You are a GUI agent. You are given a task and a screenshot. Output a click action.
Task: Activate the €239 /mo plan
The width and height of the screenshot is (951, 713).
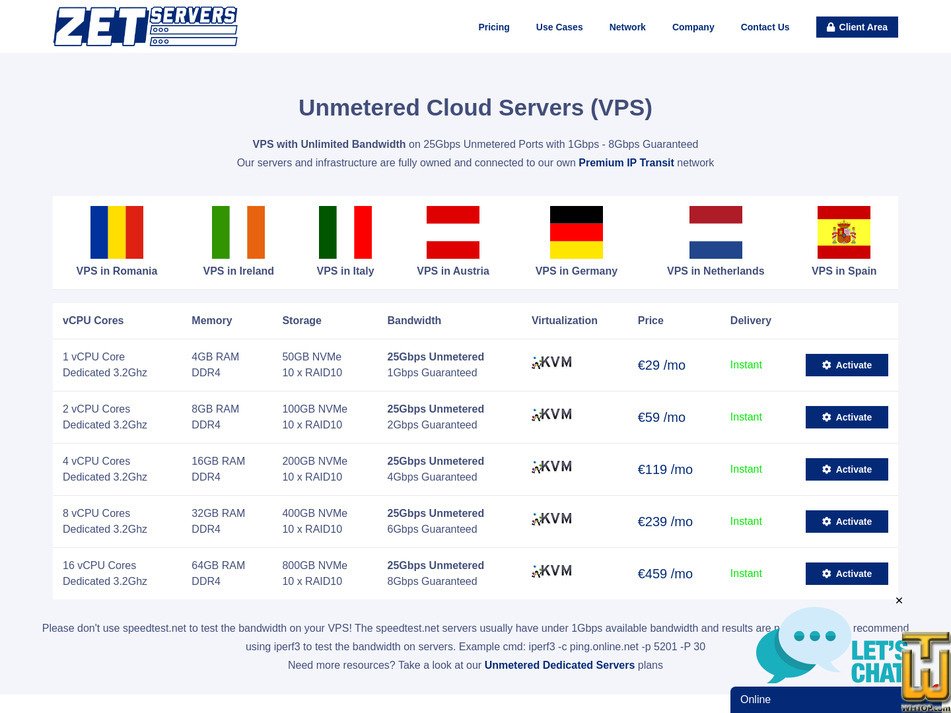[x=846, y=521]
